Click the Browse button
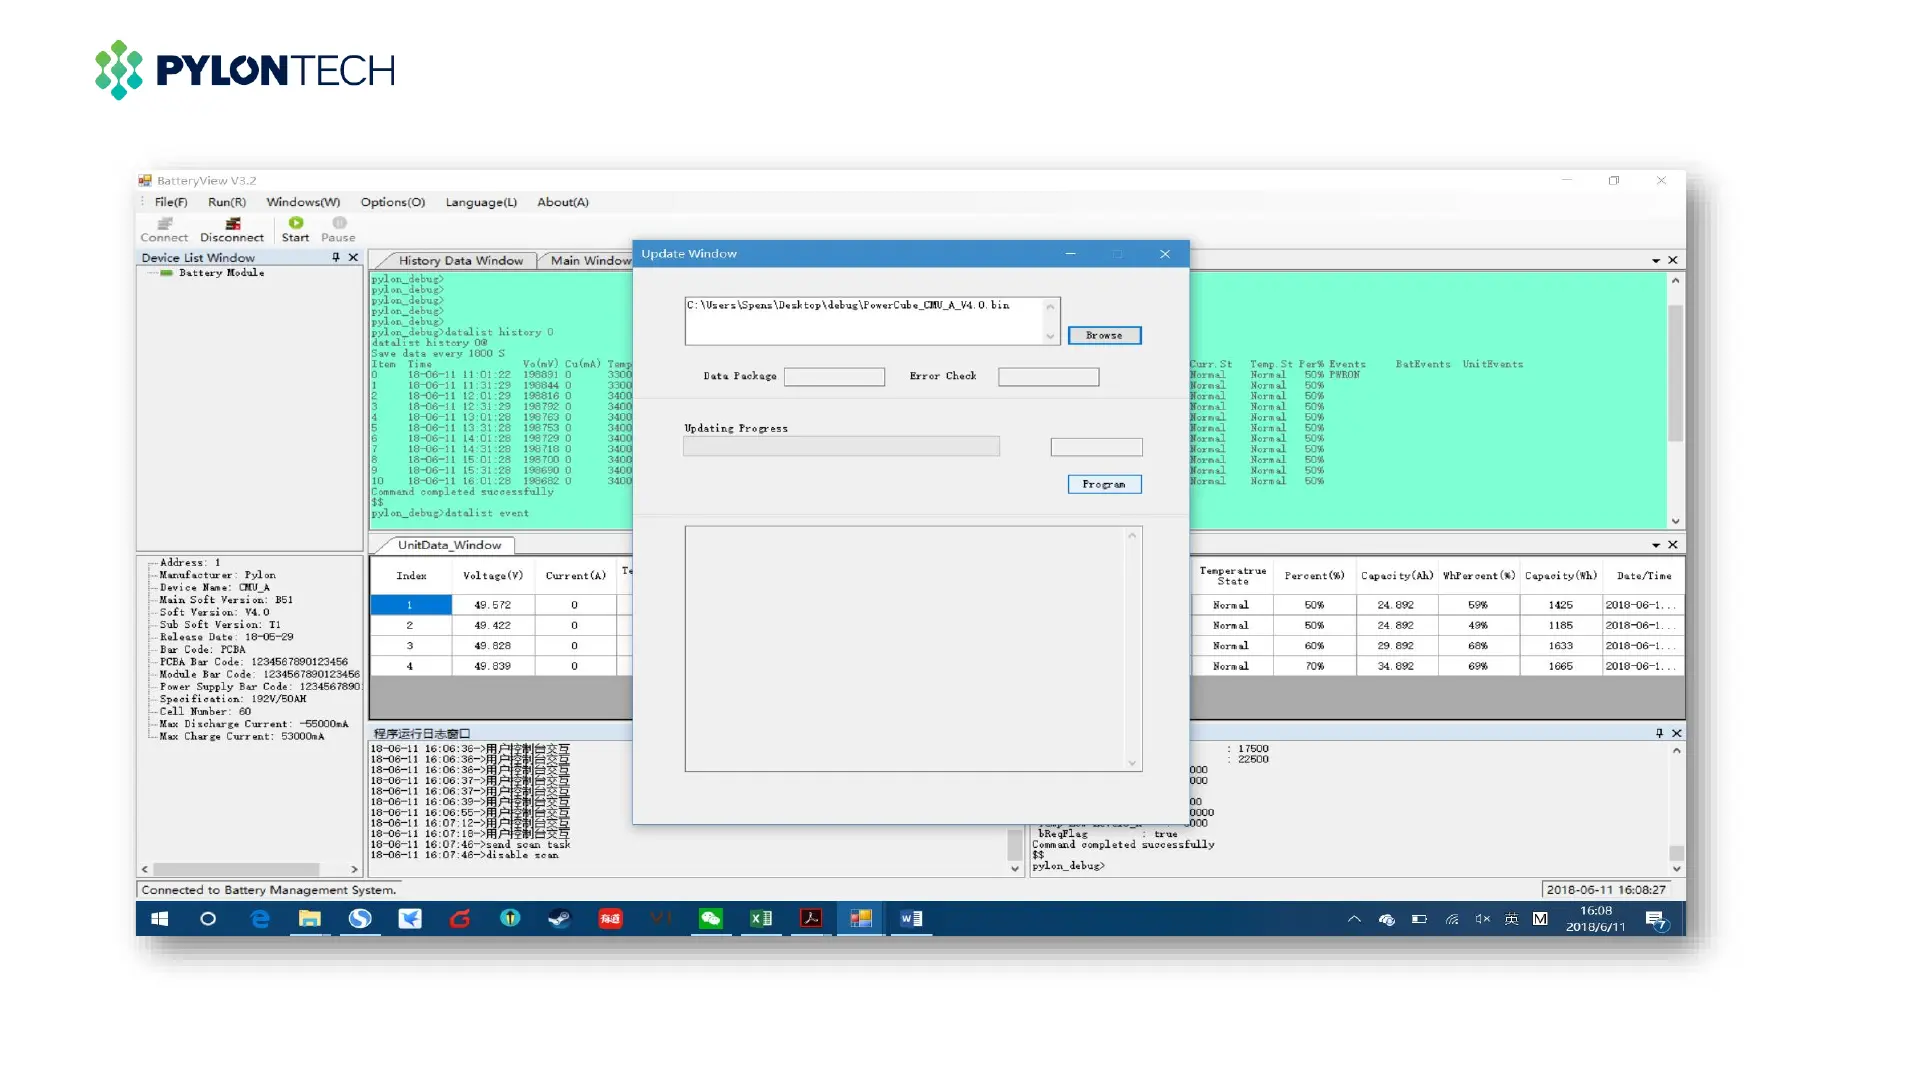Image resolution: width=1920 pixels, height=1080 pixels. 1104,335
